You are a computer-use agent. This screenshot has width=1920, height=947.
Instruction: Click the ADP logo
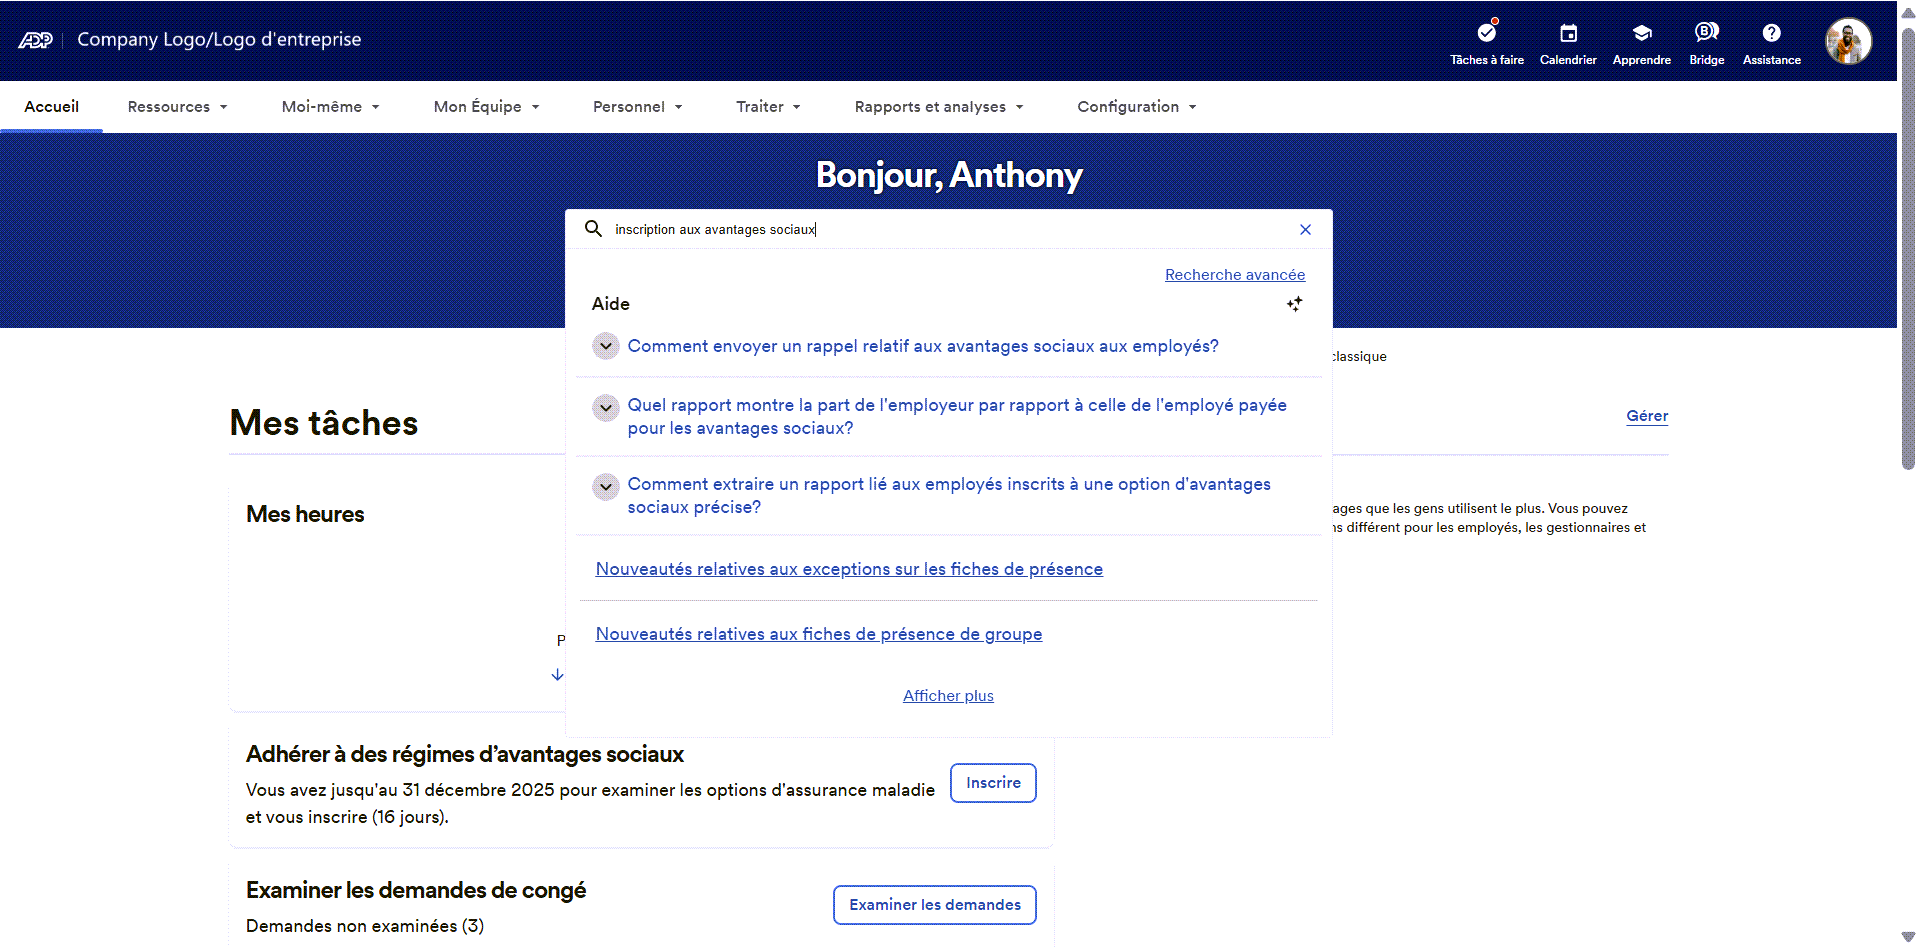point(35,39)
